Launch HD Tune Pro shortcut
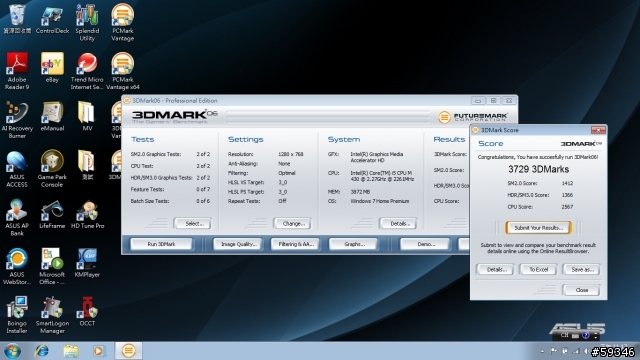The image size is (640, 360). click(x=87, y=214)
